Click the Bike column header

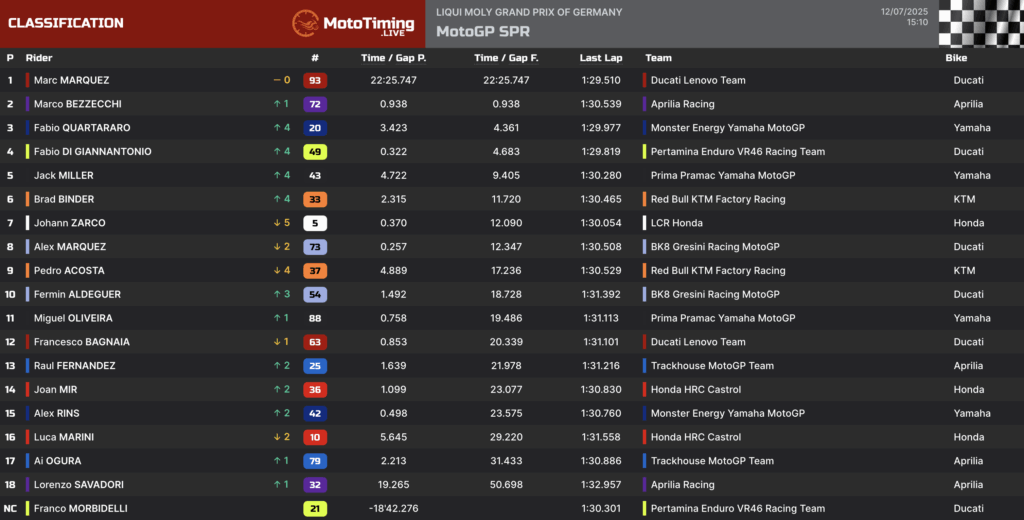956,57
